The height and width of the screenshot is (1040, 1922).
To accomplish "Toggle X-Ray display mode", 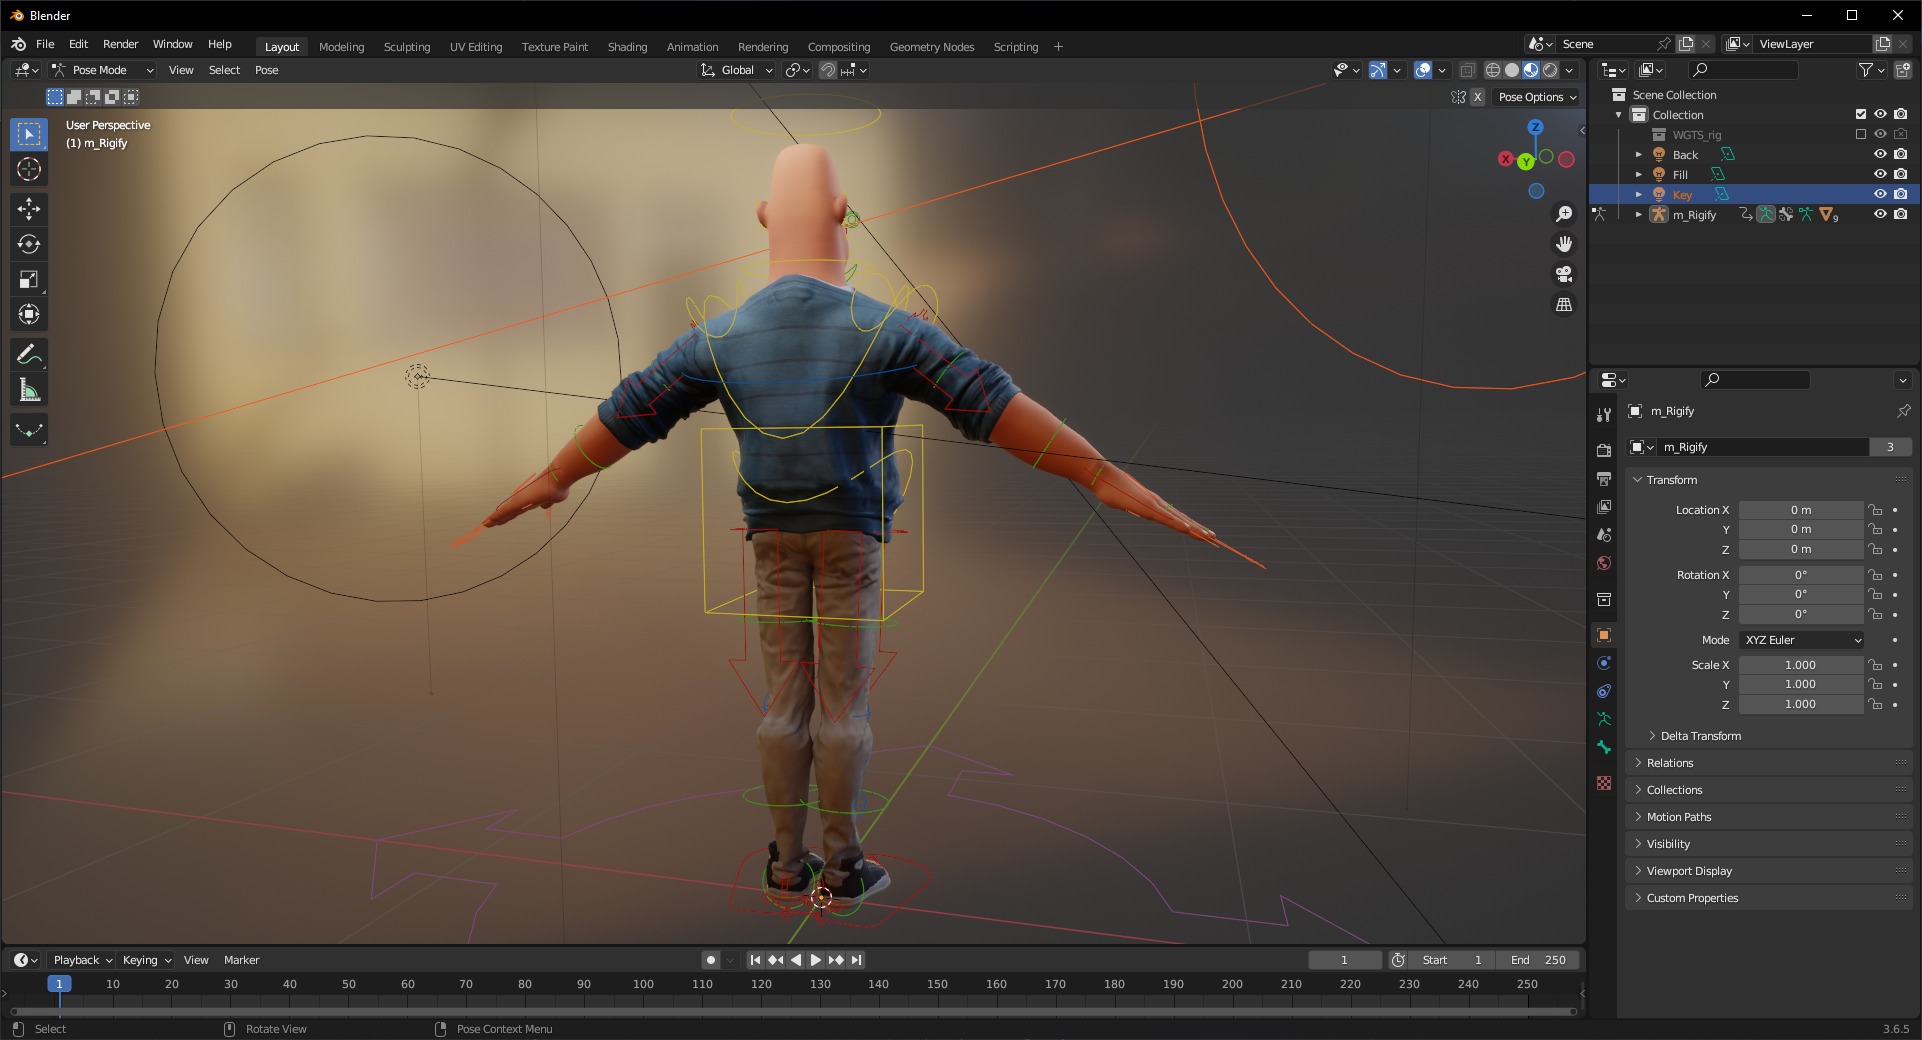I will [1467, 70].
